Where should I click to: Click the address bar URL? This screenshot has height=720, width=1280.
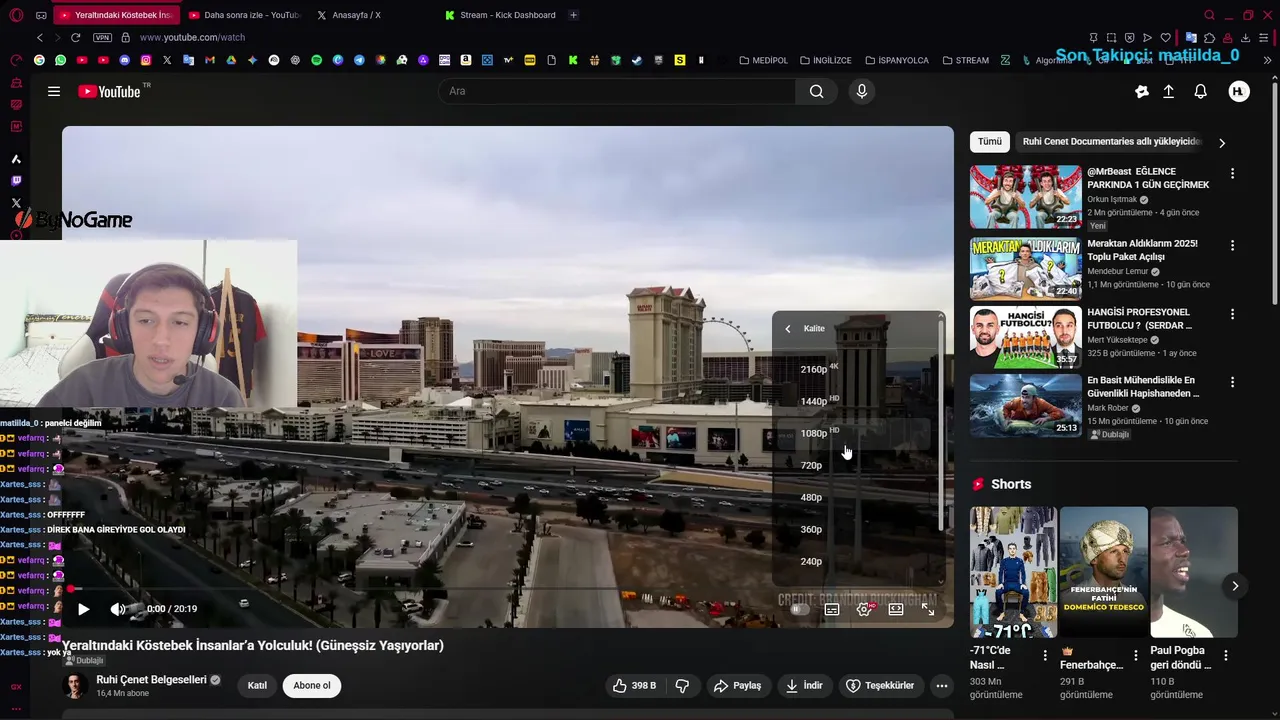(192, 37)
